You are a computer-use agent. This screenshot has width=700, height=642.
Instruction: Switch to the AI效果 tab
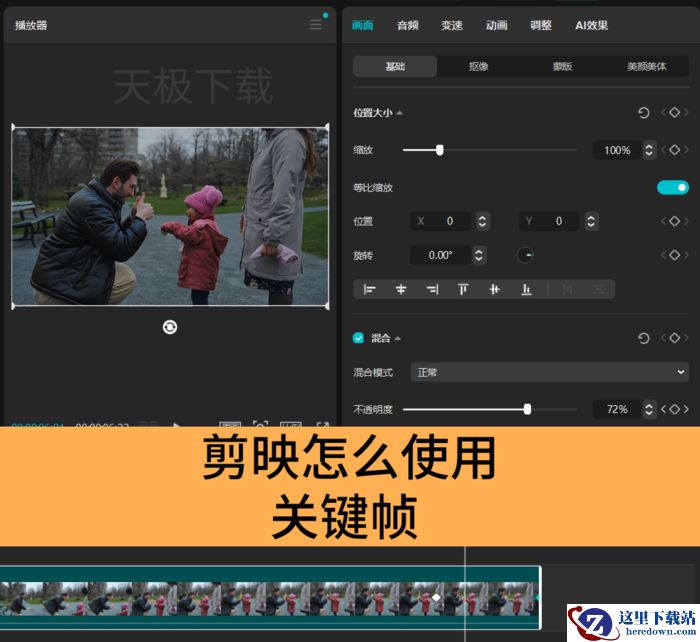click(x=592, y=25)
